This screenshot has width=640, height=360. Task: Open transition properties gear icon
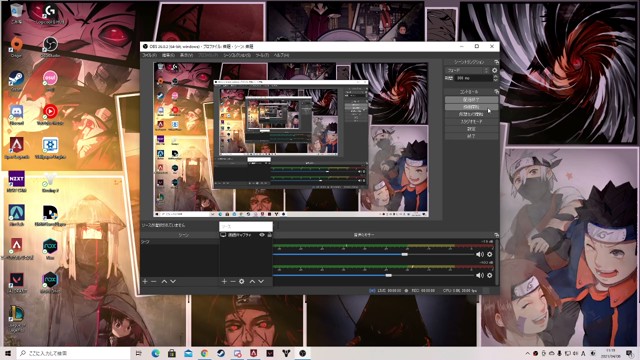click(495, 70)
